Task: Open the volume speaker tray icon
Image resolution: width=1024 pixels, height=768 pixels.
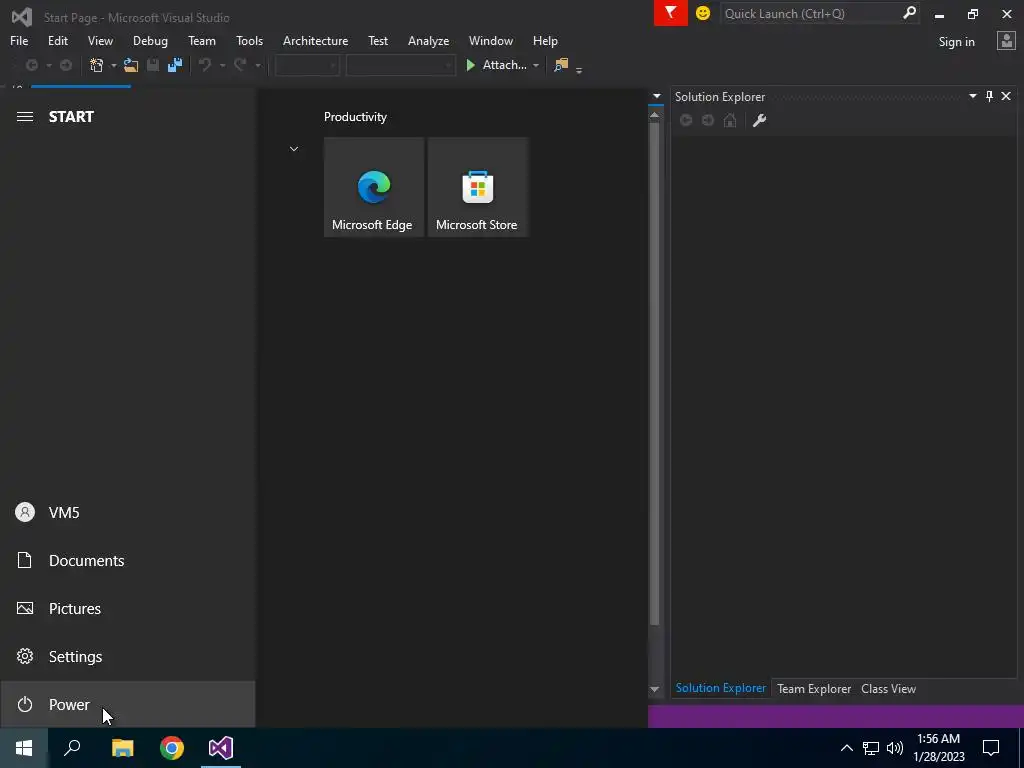Action: coord(895,748)
